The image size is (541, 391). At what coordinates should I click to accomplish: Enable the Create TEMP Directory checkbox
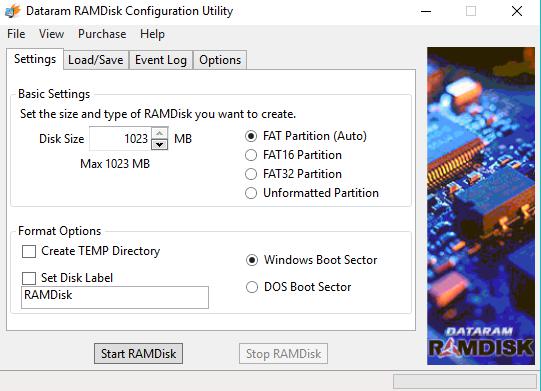[x=29, y=251]
